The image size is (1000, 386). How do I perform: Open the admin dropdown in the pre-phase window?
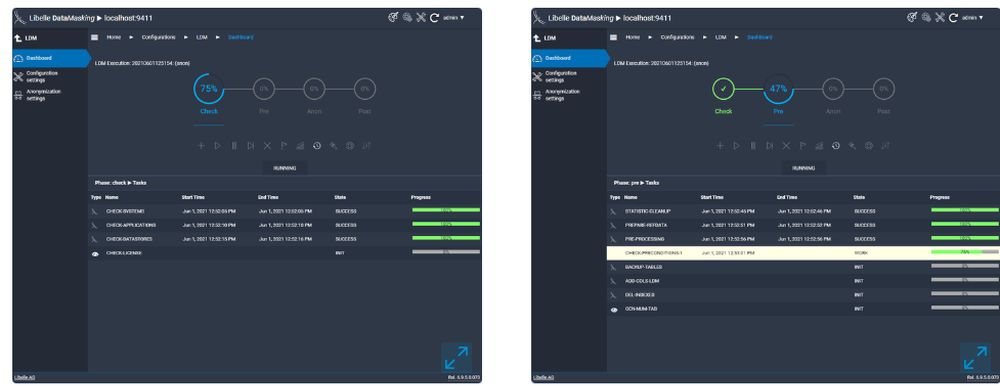pos(973,18)
